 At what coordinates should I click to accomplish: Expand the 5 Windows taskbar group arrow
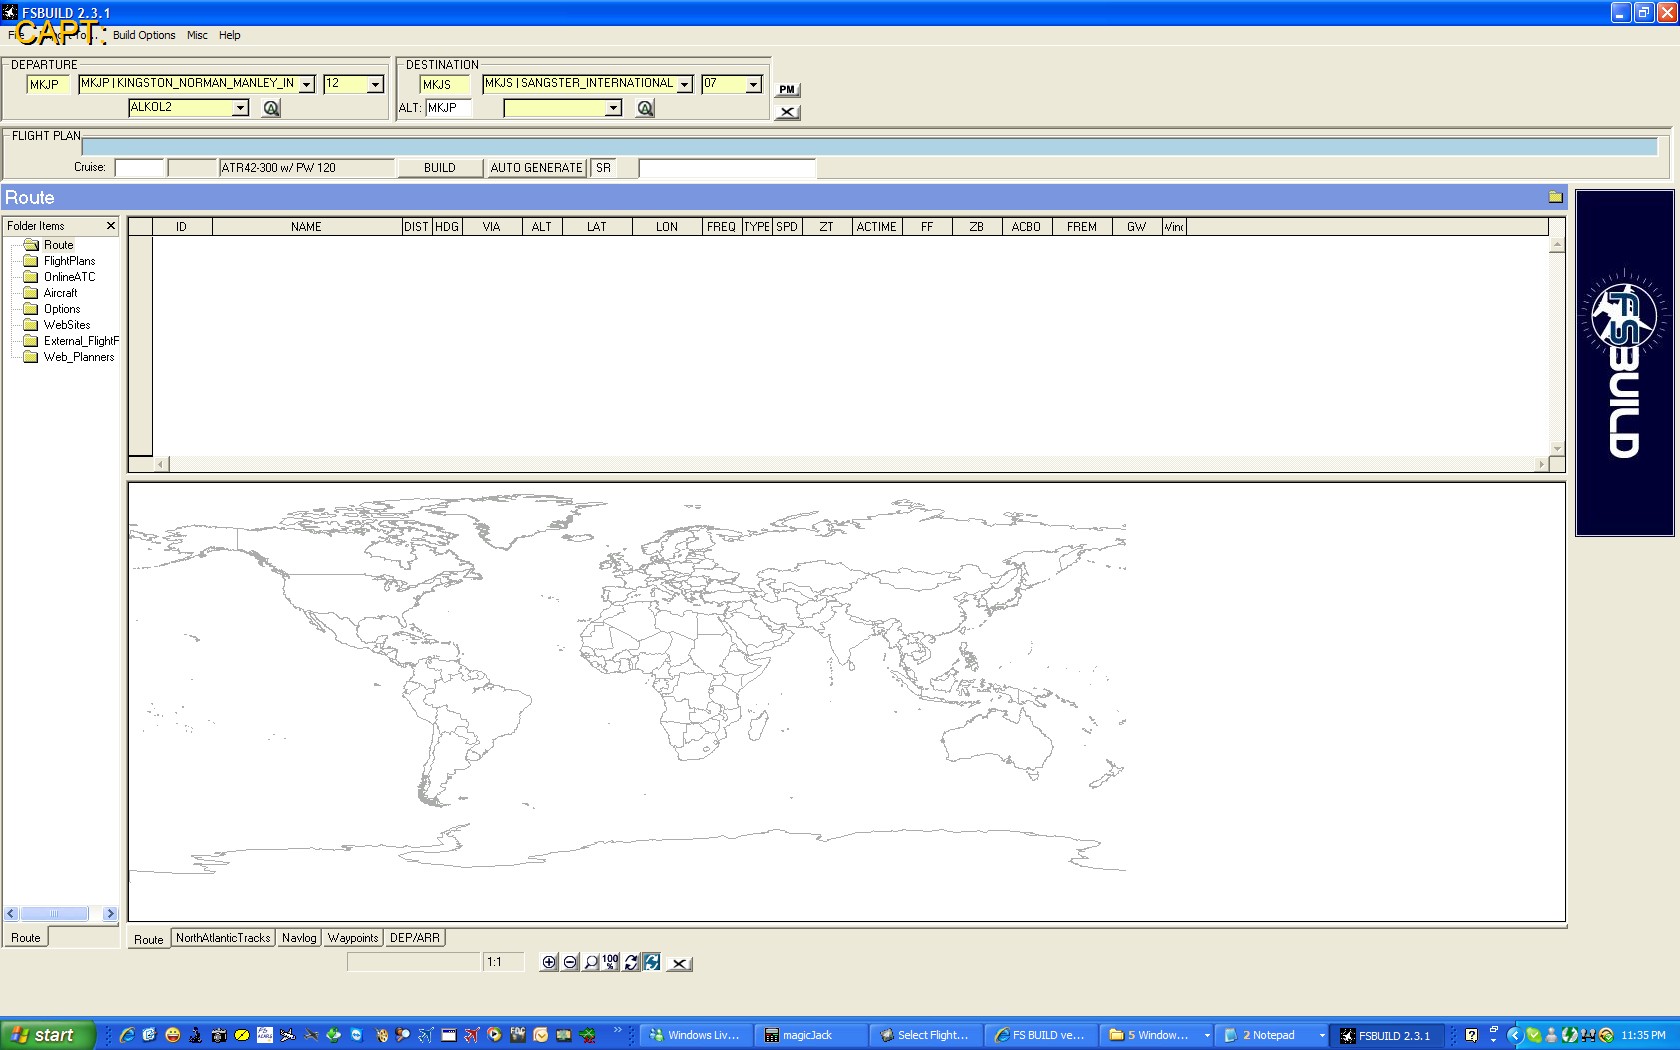click(1207, 1036)
